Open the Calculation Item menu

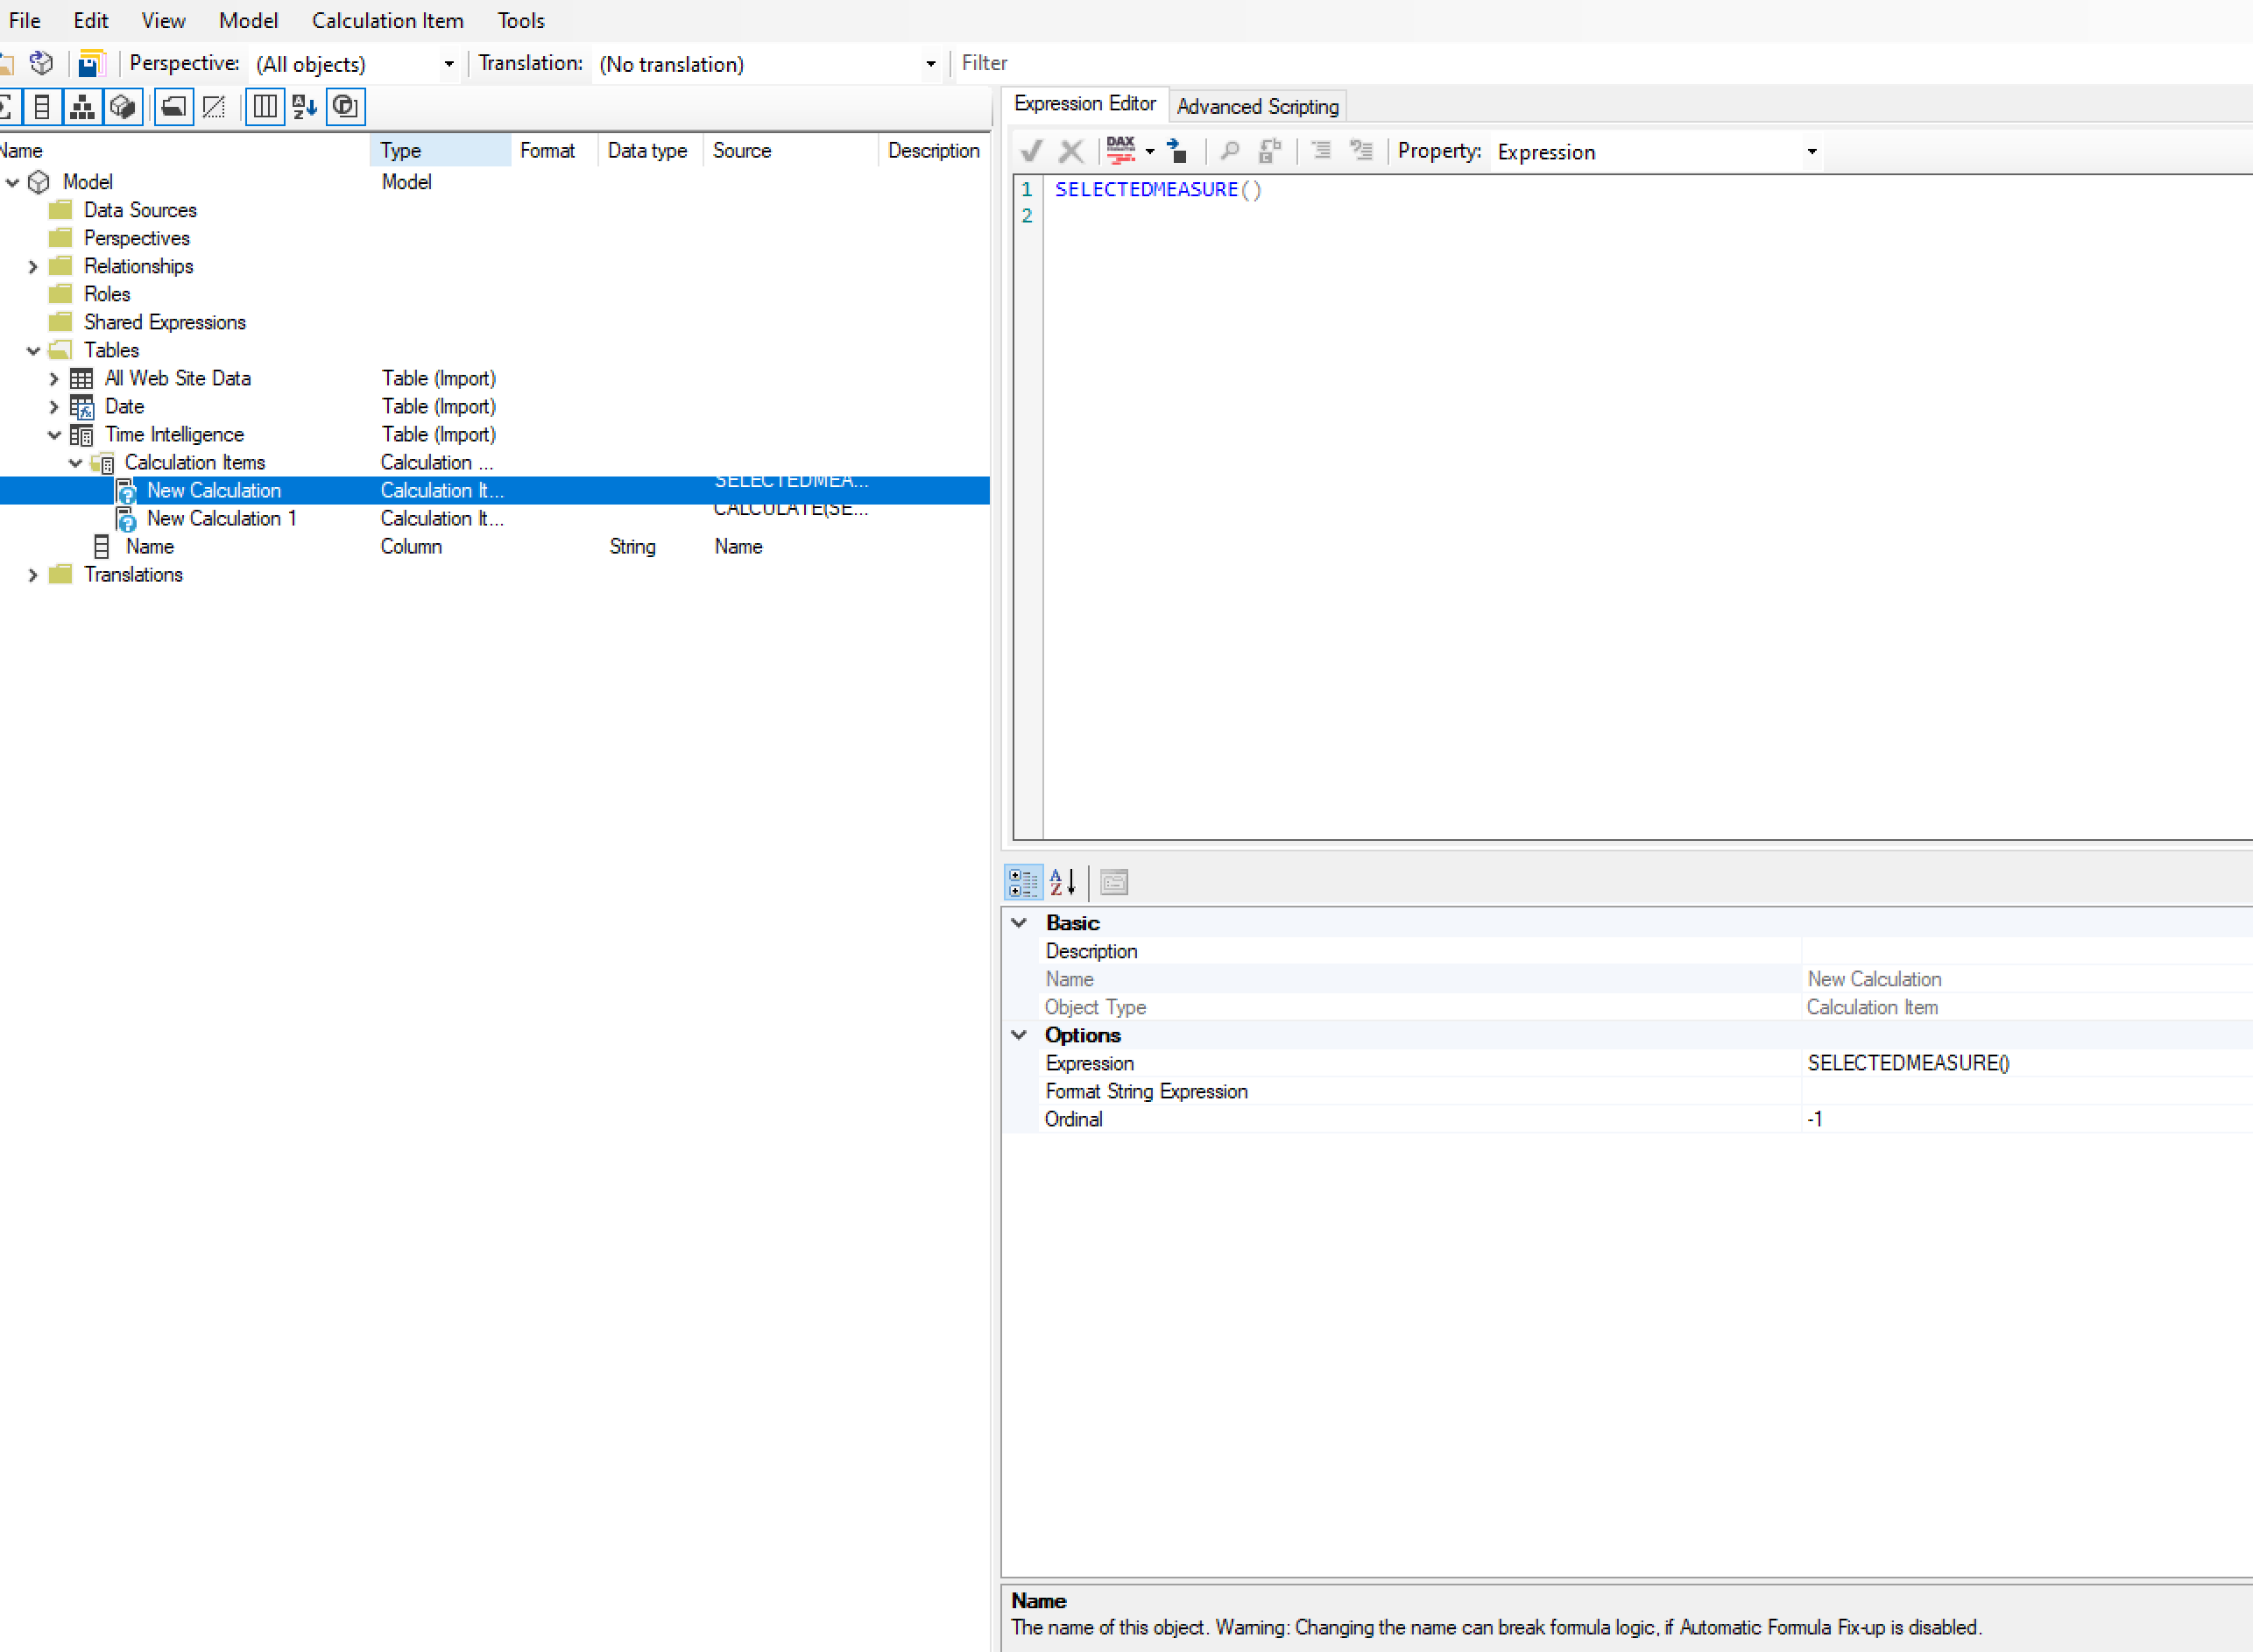click(x=387, y=20)
